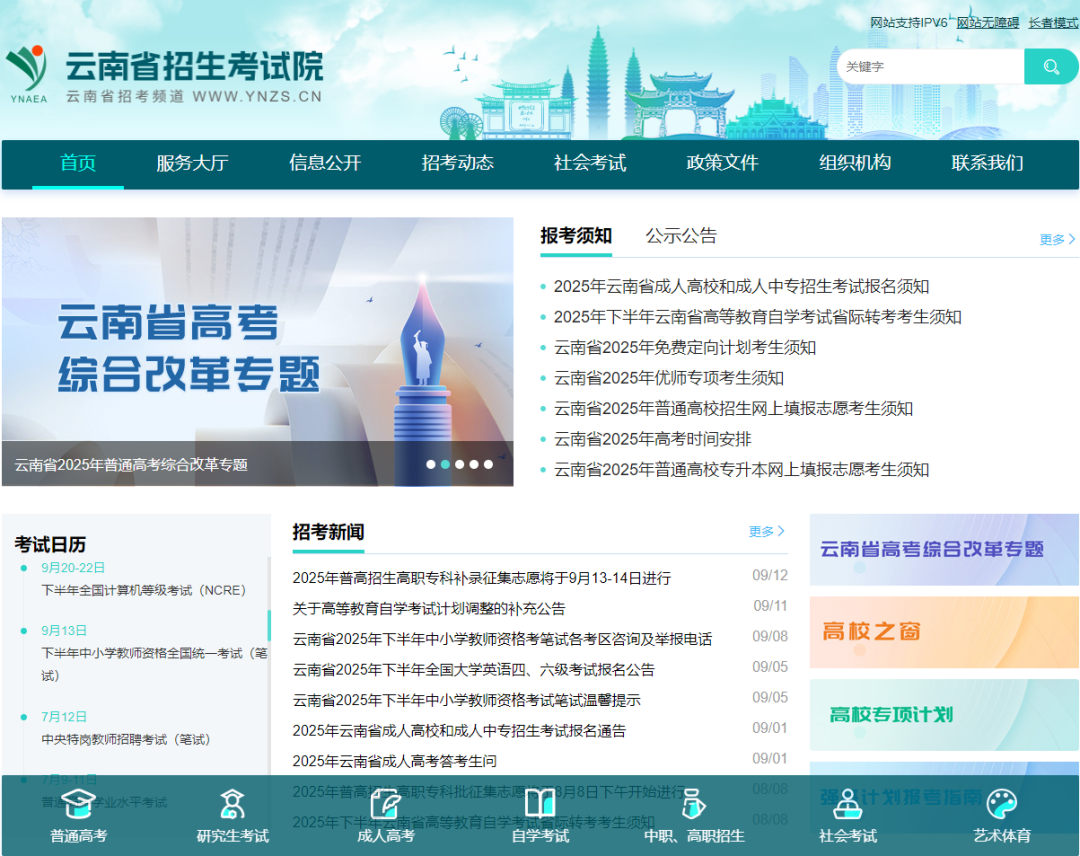Click banner caption 云南省2025年普通高考综合改革专题
Viewport: 1080px width, 856px height.
[131, 465]
